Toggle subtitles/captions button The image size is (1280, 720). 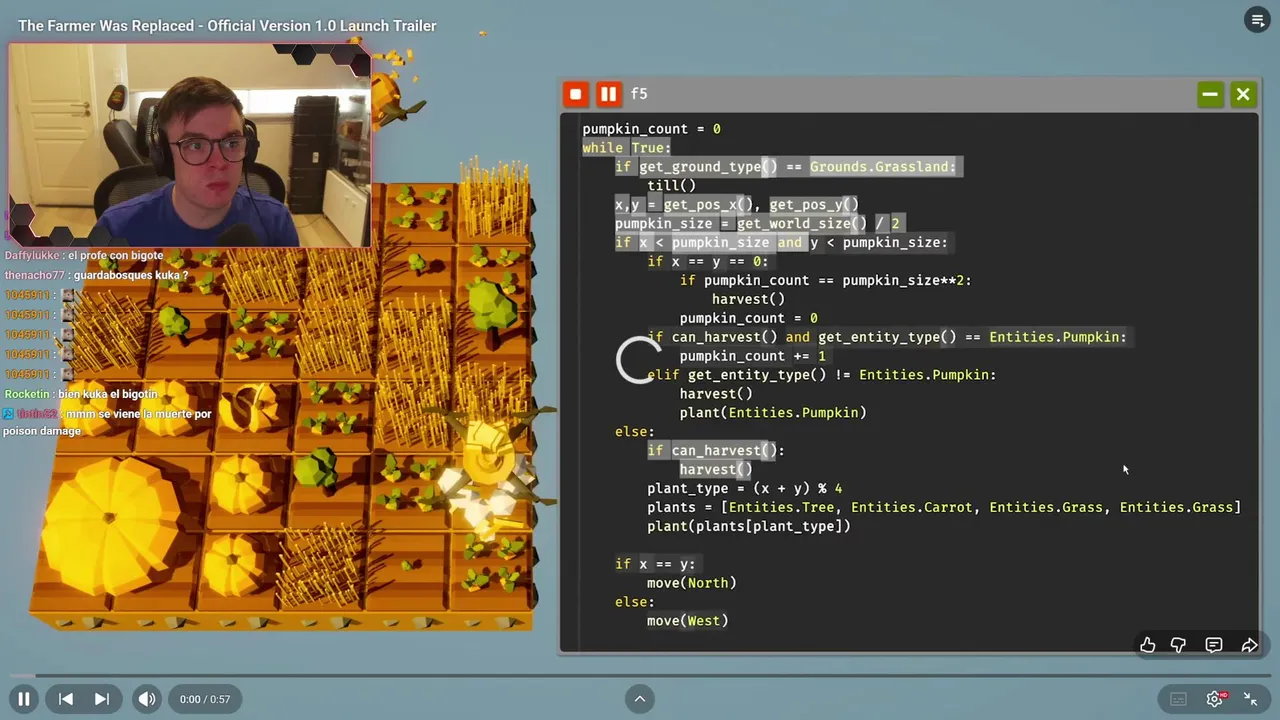pos(1178,699)
